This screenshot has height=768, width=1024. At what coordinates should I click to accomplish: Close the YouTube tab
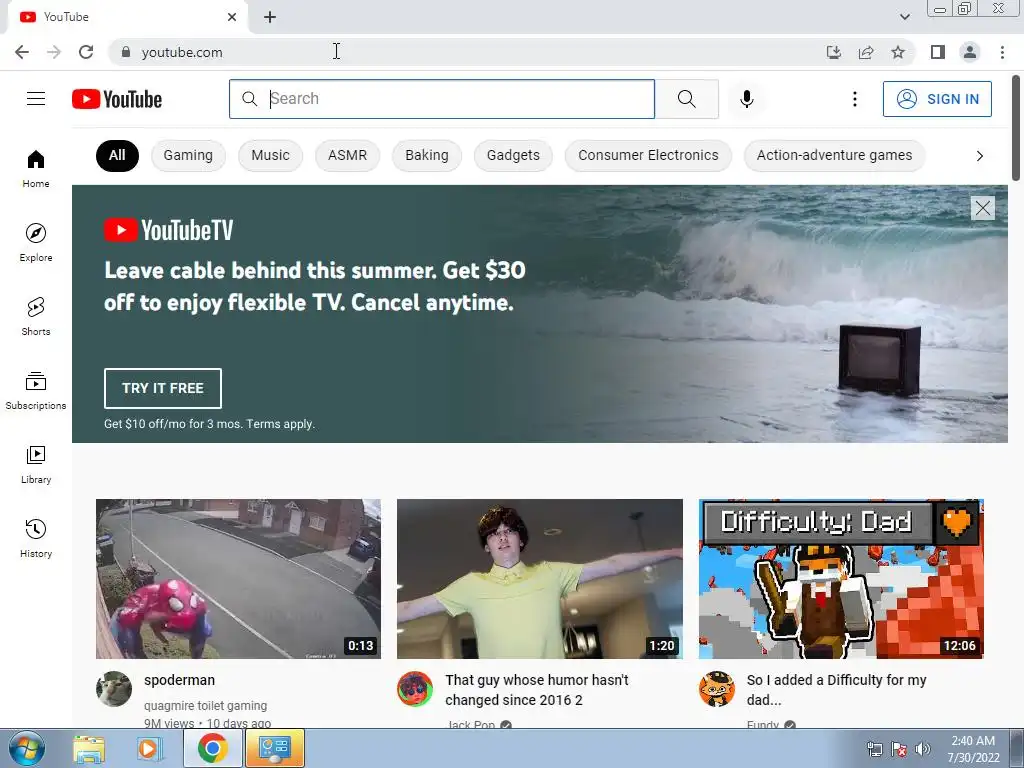coord(232,17)
